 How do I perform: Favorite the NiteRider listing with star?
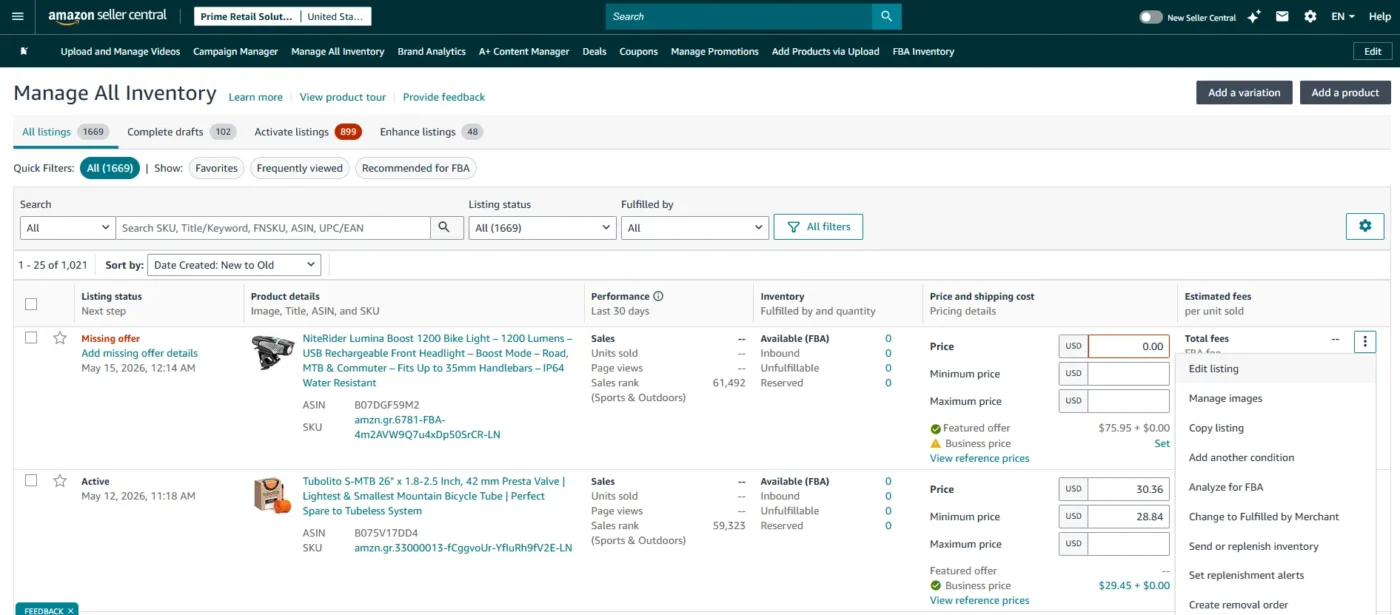[60, 338]
